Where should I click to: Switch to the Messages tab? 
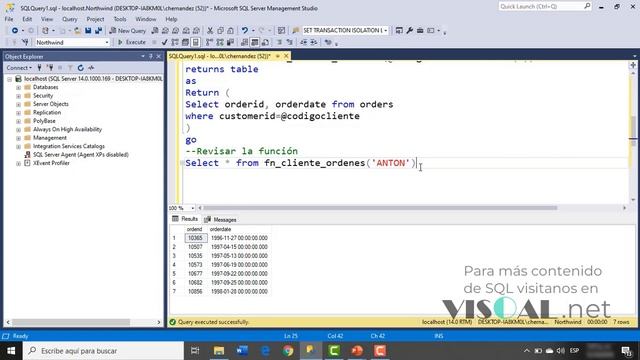pyautogui.click(x=220, y=220)
